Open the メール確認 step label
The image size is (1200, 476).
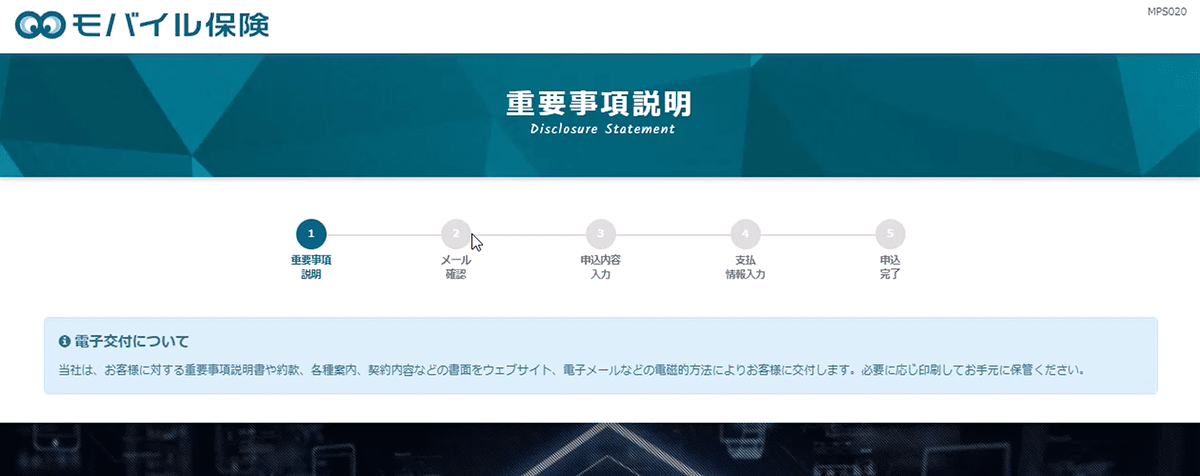pyautogui.click(x=455, y=266)
